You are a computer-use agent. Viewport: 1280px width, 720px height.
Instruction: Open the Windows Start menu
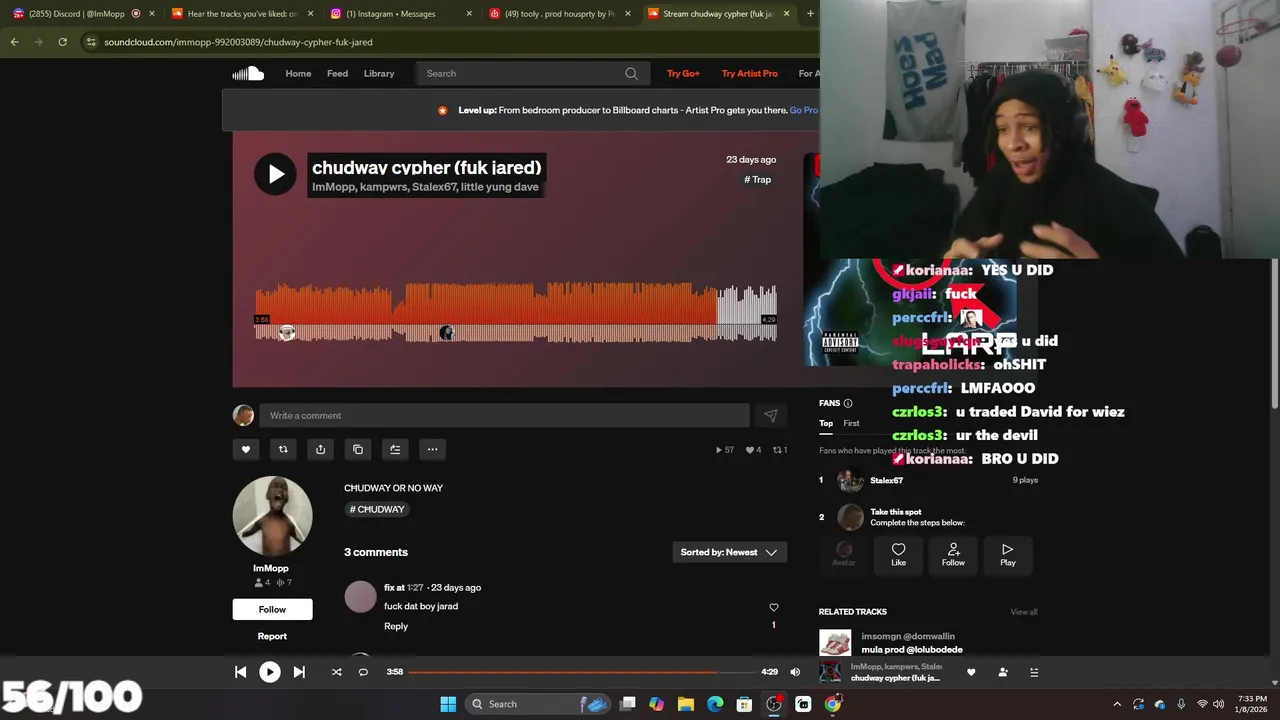448,704
